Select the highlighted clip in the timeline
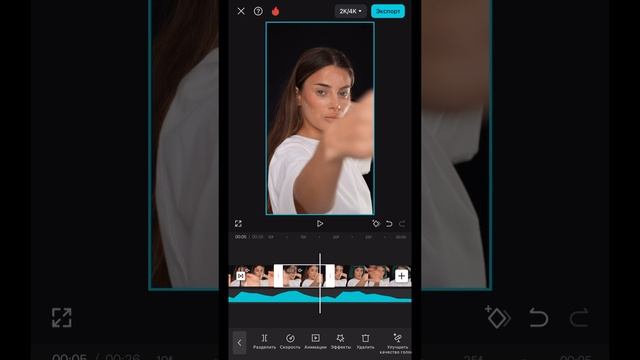640x360 pixels. click(x=304, y=276)
